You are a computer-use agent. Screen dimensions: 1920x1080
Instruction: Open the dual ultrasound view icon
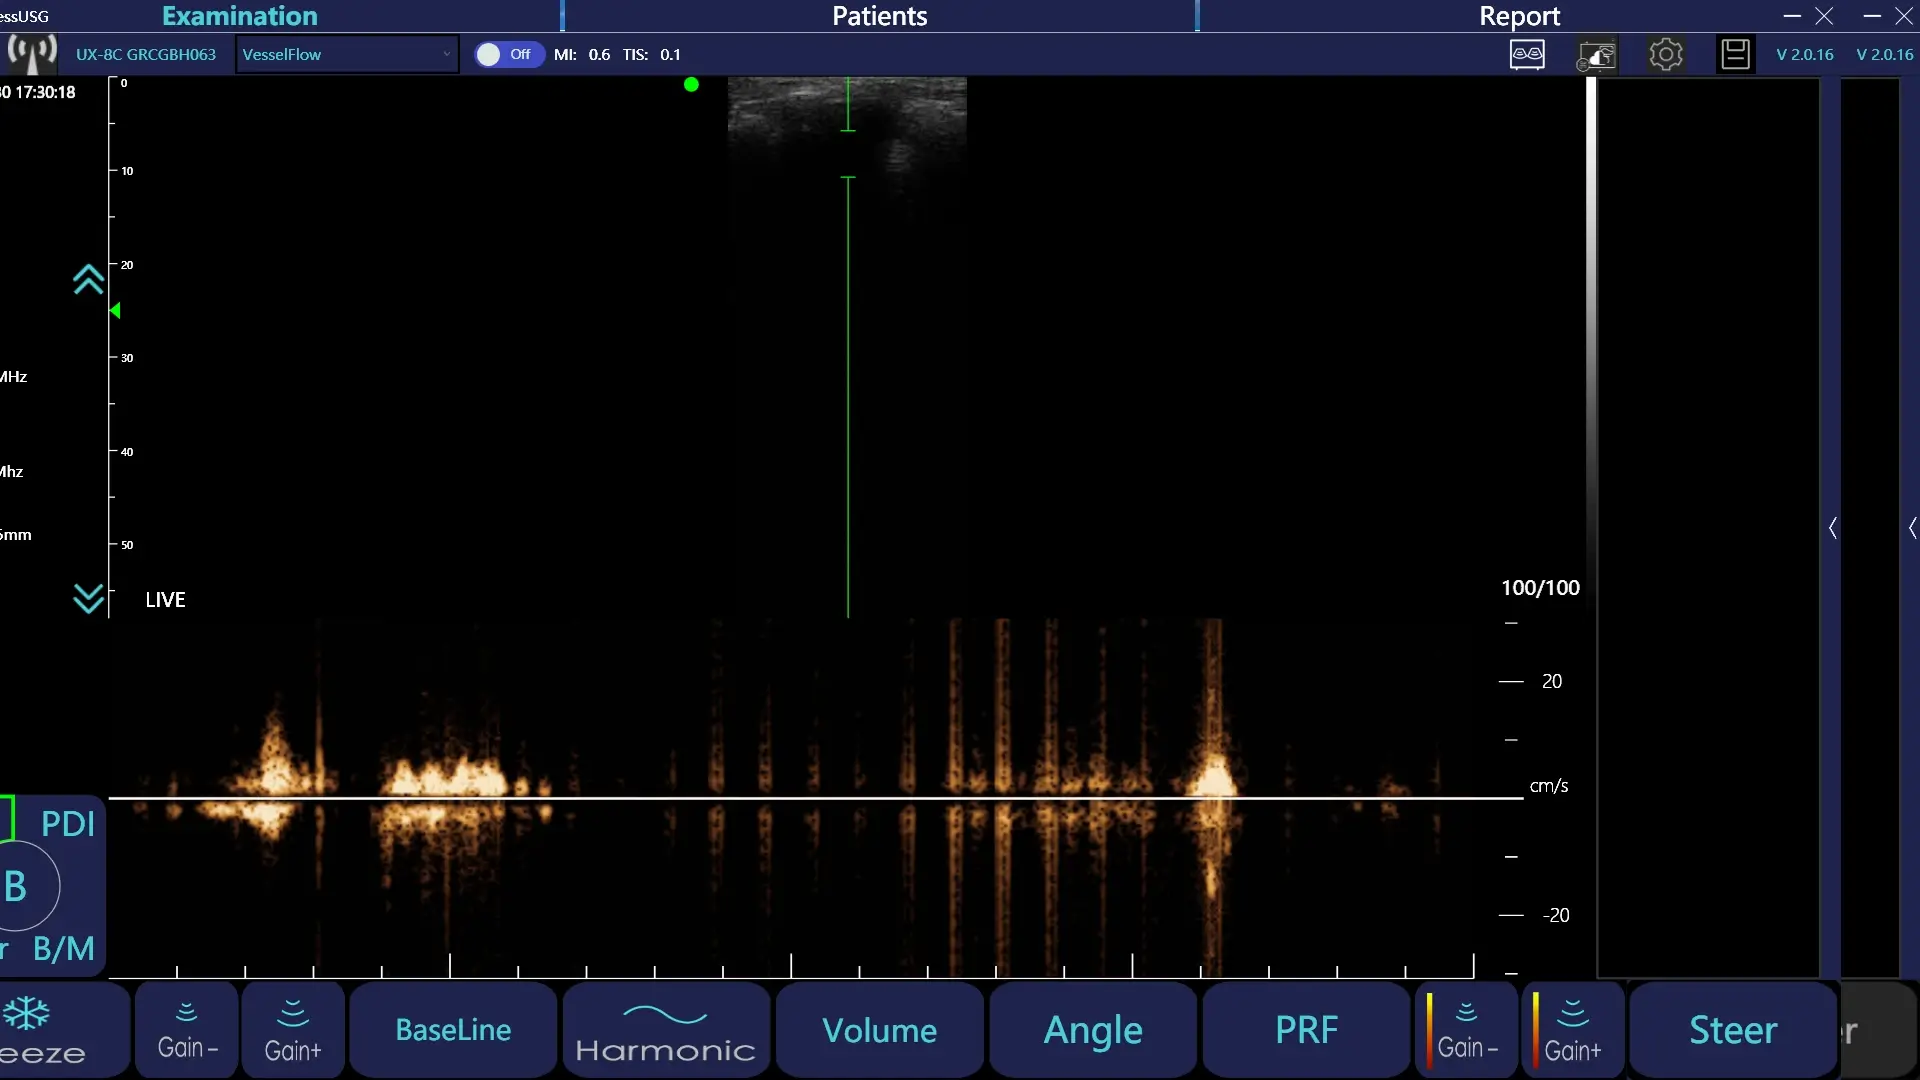click(1527, 54)
